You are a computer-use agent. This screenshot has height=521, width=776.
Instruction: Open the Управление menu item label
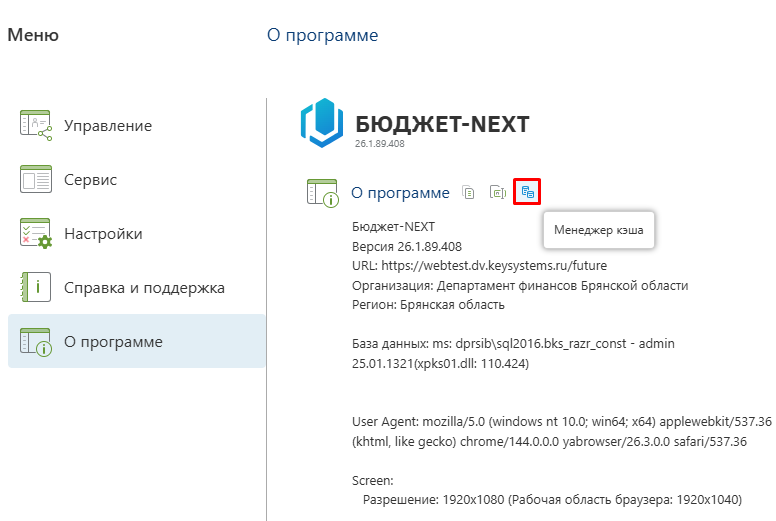(x=108, y=126)
